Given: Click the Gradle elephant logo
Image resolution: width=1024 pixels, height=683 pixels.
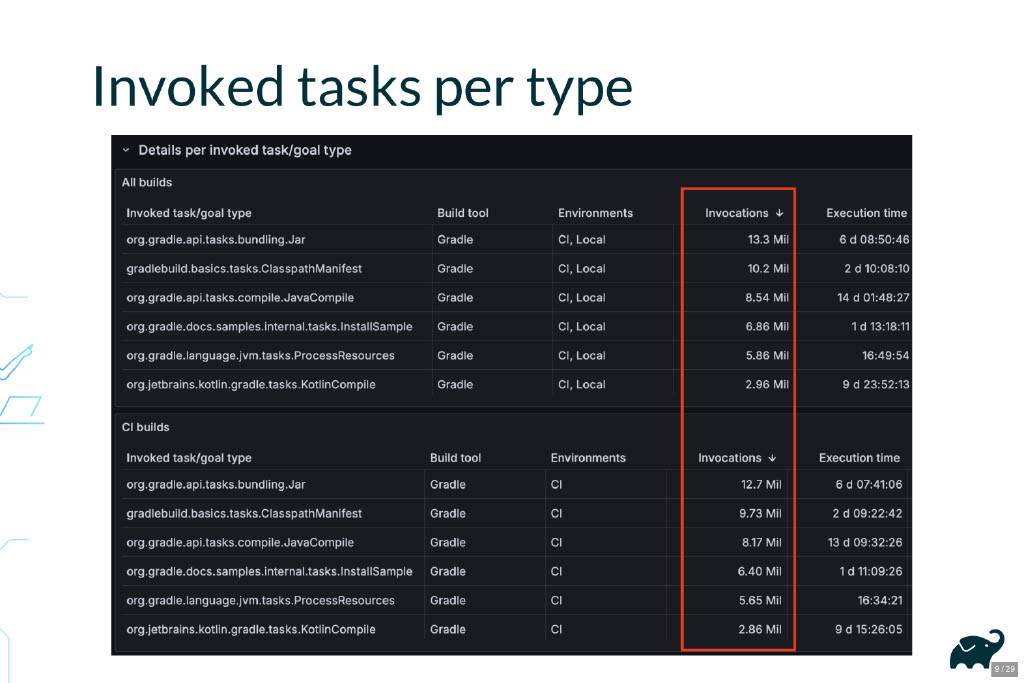Looking at the screenshot, I should tap(977, 650).
